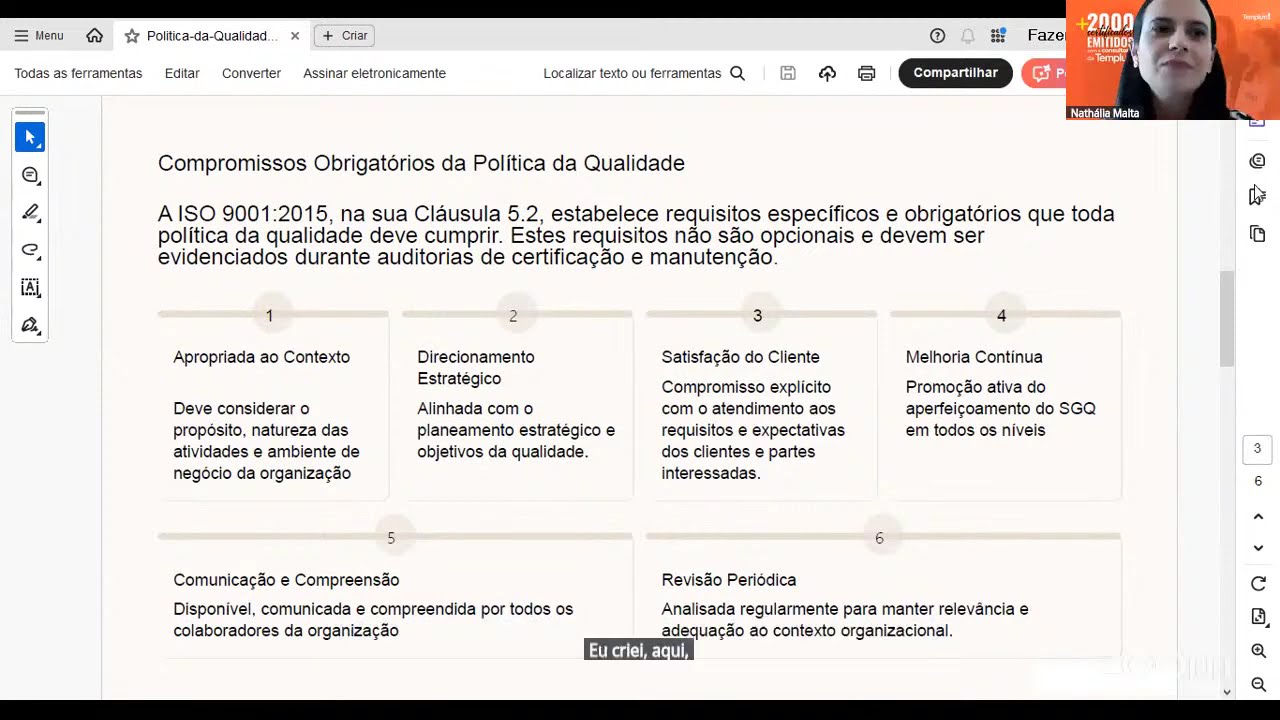This screenshot has height=720, width=1280.
Task: Close the Politica-da-Qualidade tab
Action: (295, 36)
